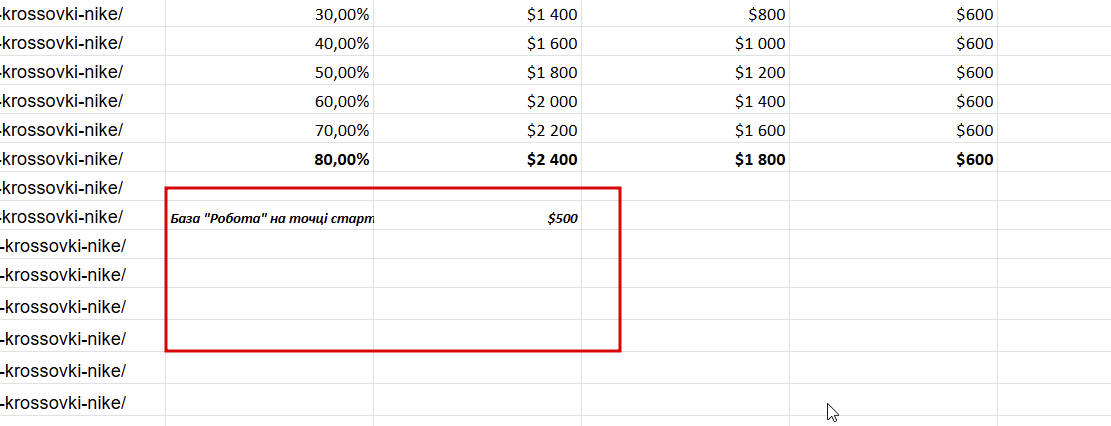Select the $800 cell
The height and width of the screenshot is (426, 1111).
tap(685, 14)
